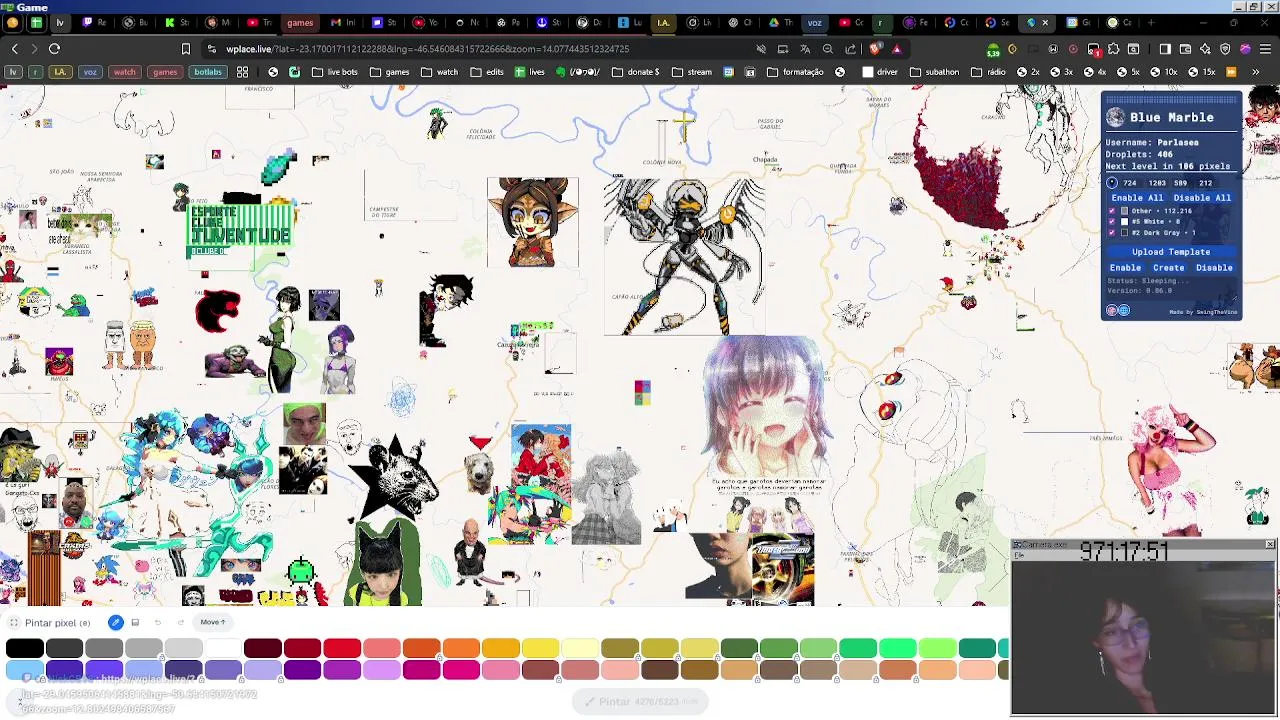Open the 'edits' bookmark folder
The image size is (1280, 720).
(487, 72)
